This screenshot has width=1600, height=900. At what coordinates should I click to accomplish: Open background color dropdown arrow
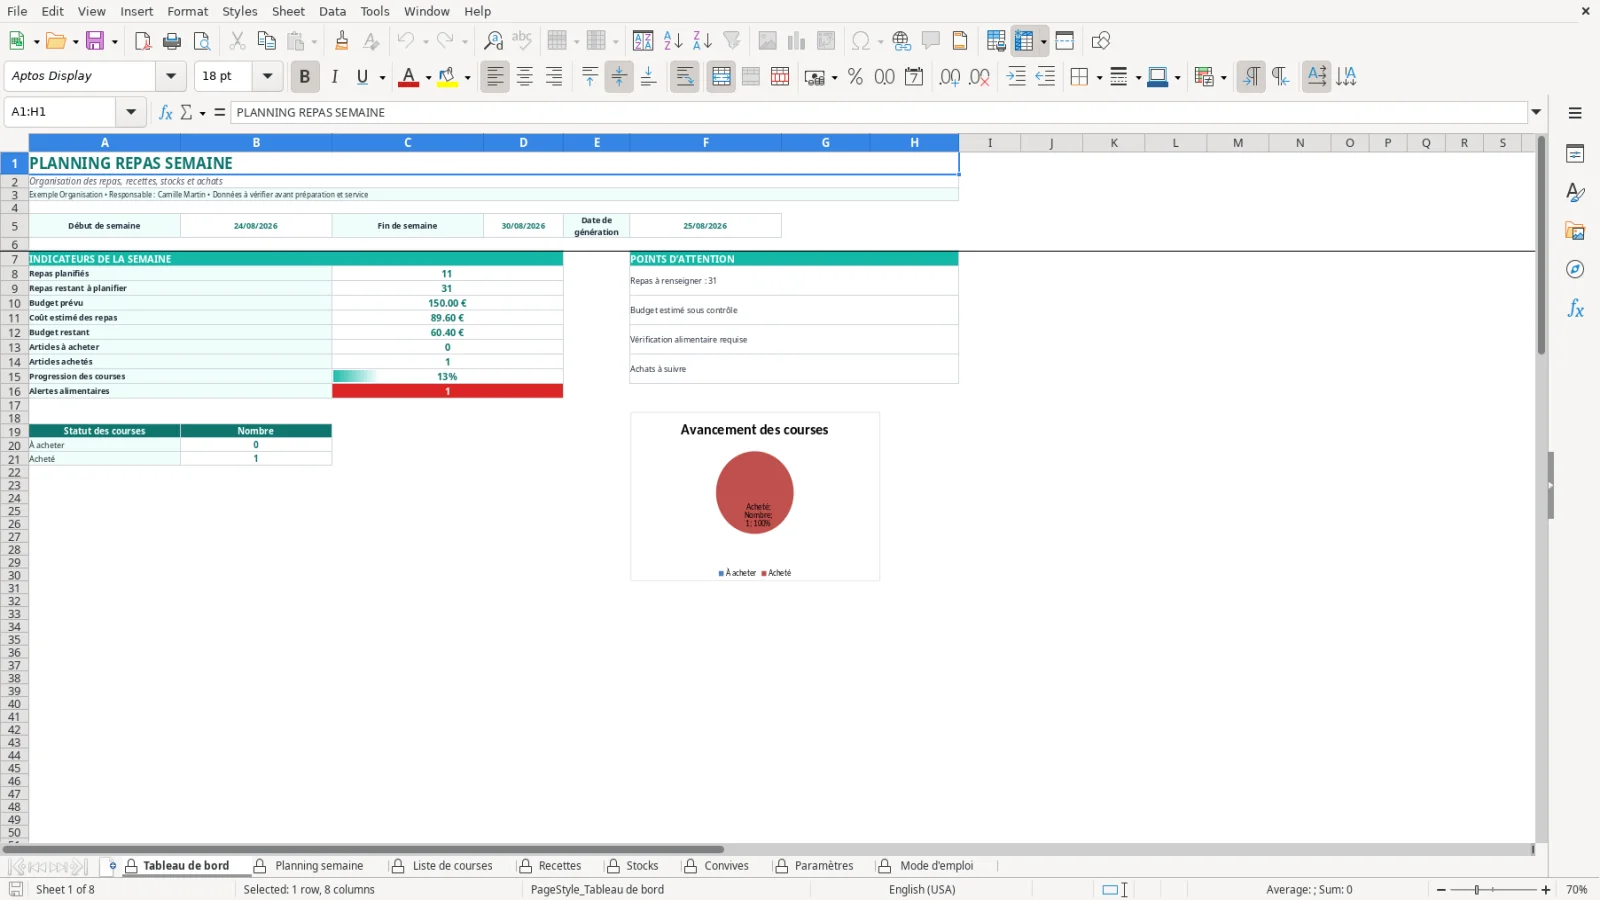coord(467,77)
